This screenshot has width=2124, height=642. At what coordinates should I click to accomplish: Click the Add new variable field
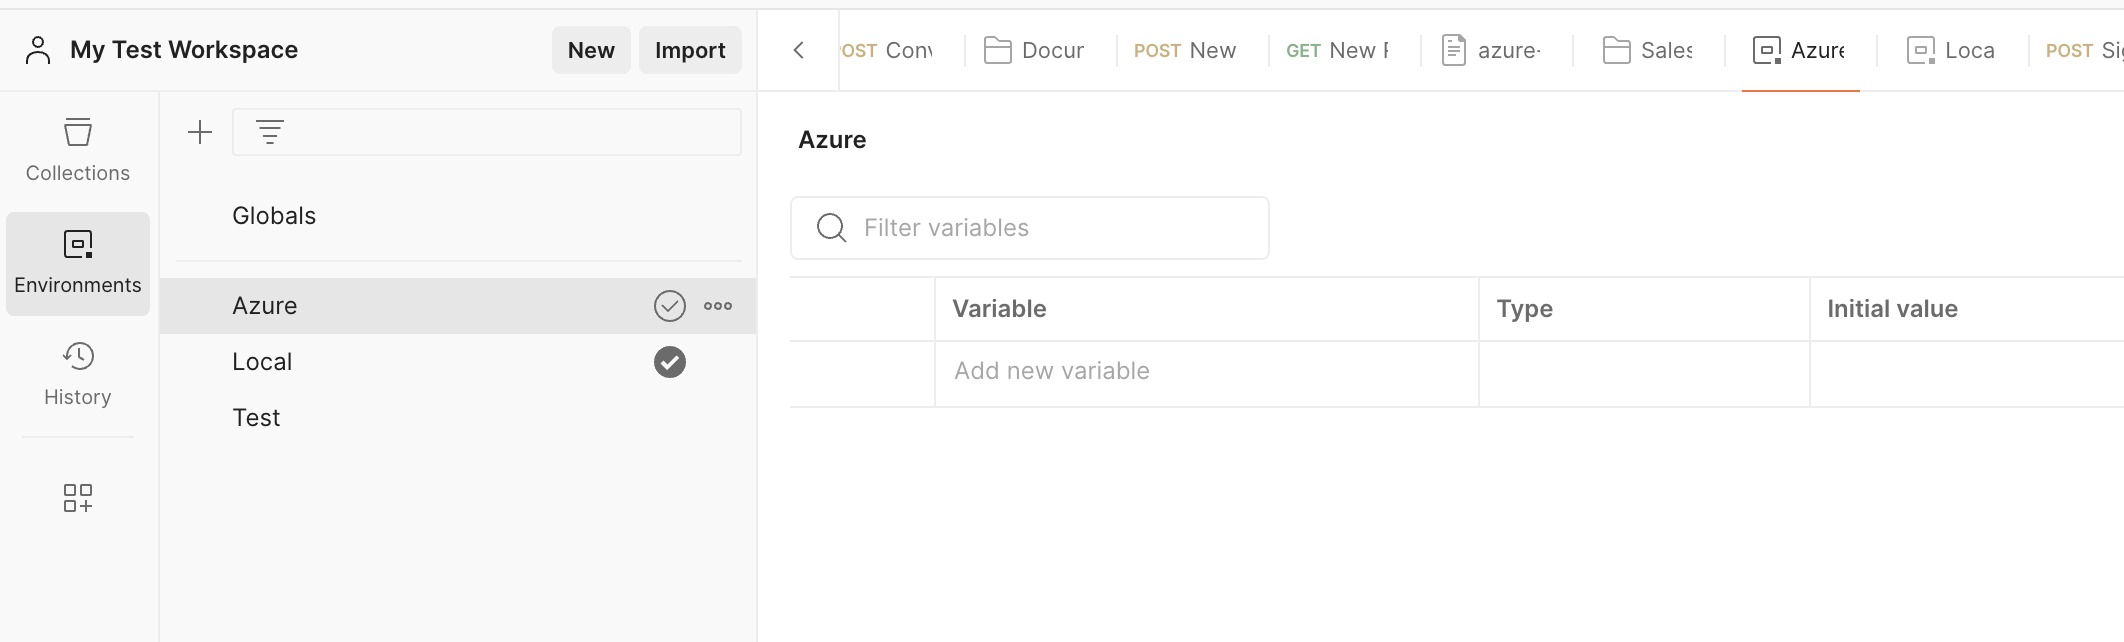[x=1205, y=371]
